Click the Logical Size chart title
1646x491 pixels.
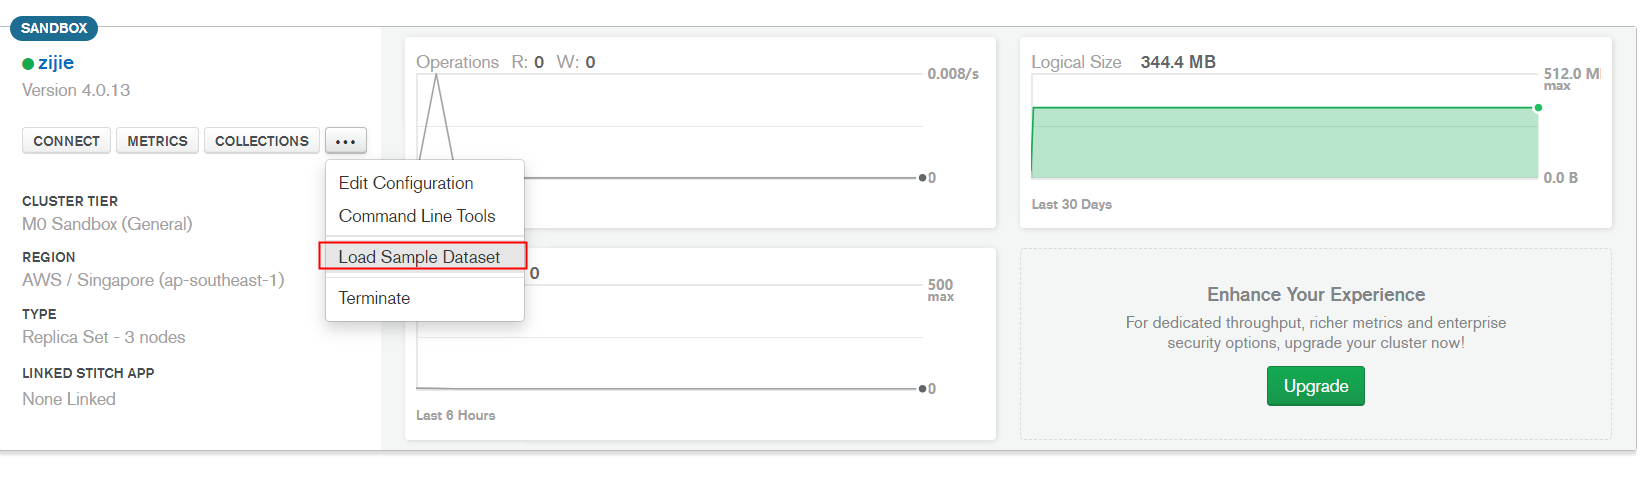pos(1076,62)
